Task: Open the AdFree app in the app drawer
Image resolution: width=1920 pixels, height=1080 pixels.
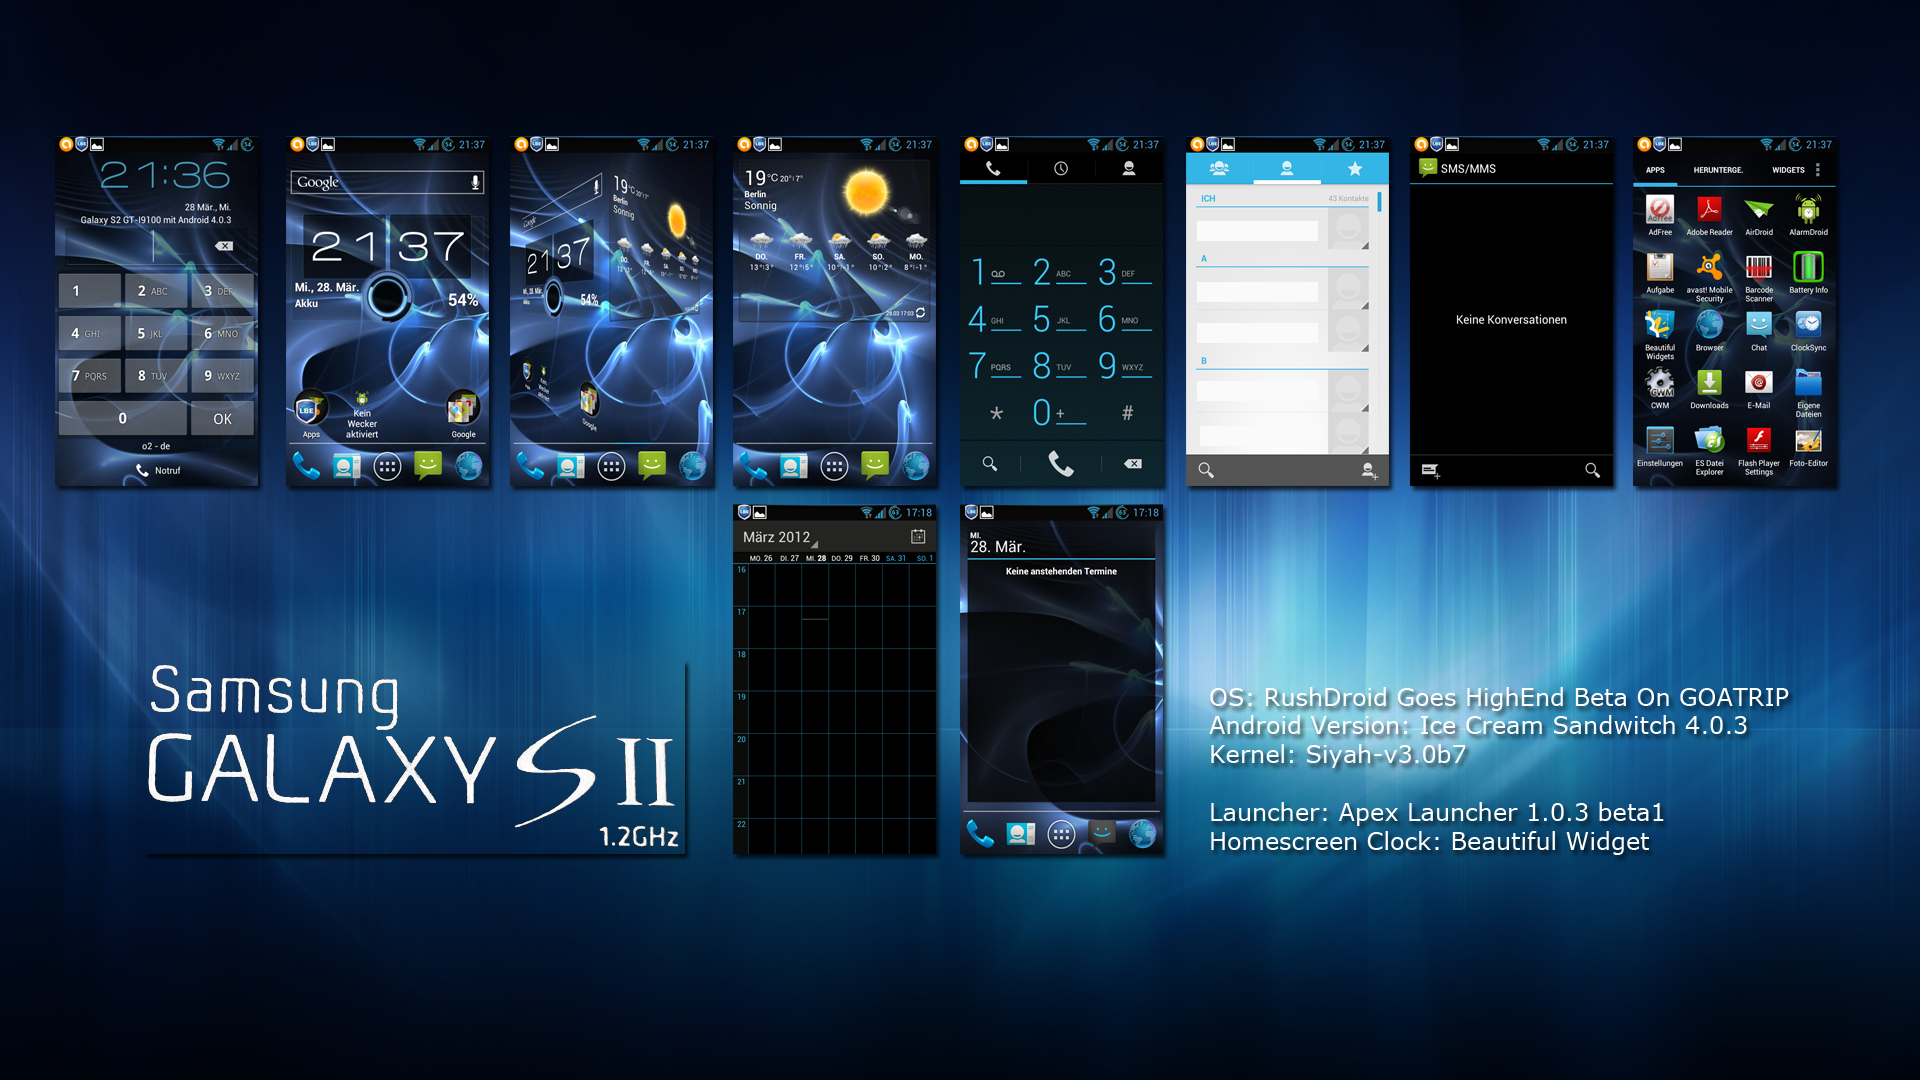Action: click(1660, 215)
